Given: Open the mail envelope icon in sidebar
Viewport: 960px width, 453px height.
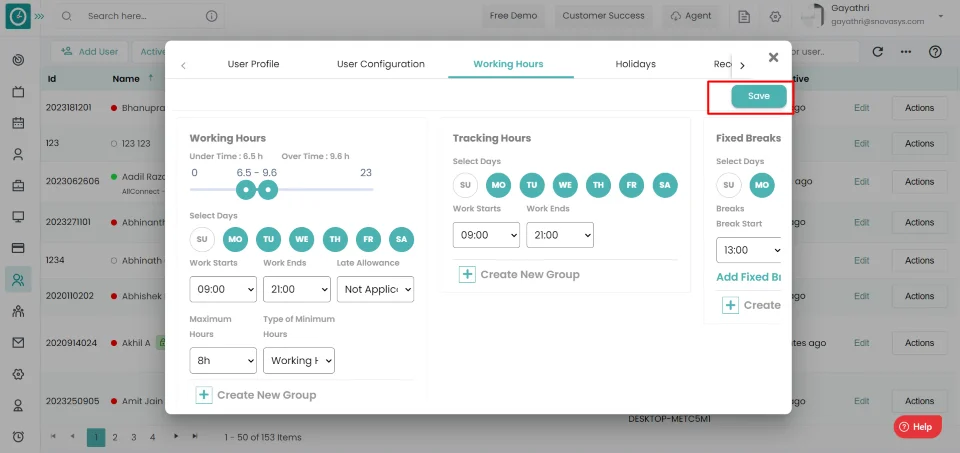Looking at the screenshot, I should 18,343.
